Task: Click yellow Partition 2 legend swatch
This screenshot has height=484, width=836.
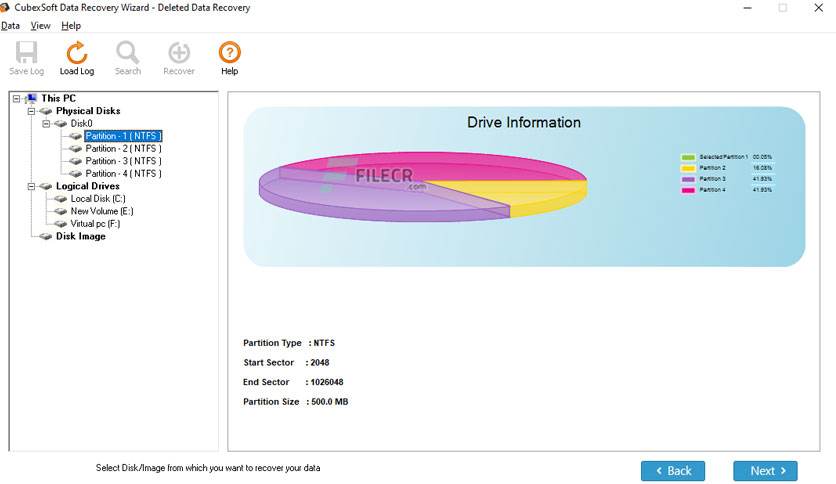Action: click(688, 168)
